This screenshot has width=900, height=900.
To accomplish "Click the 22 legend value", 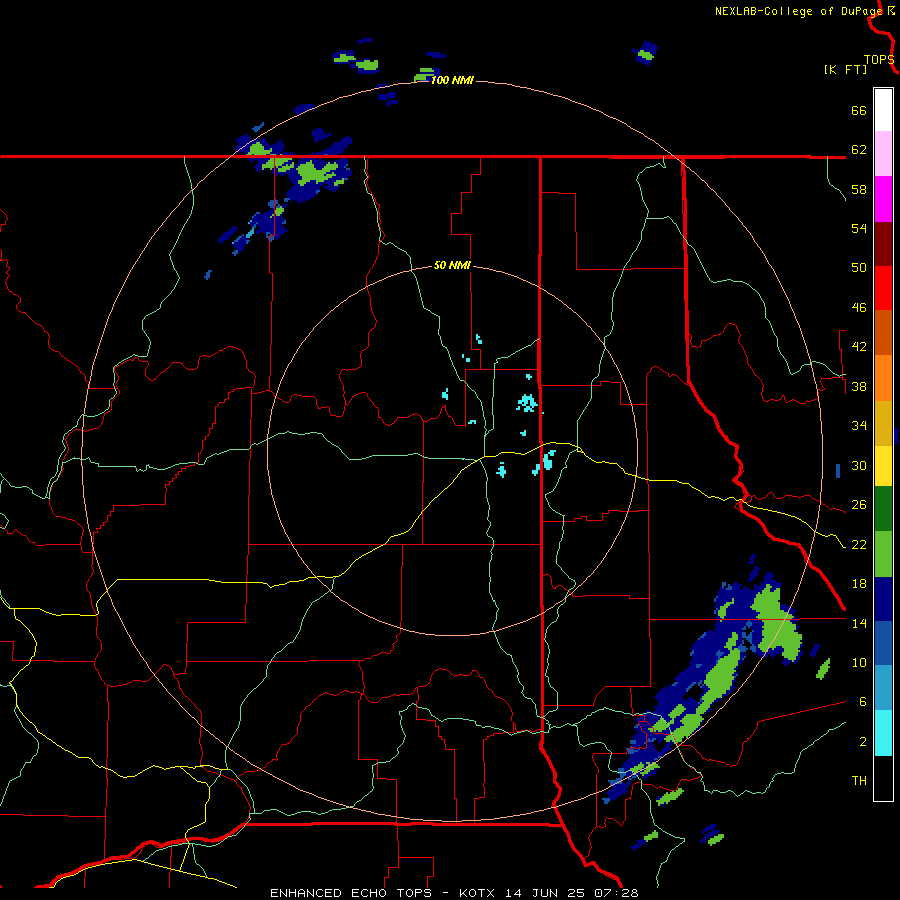I will tap(859, 544).
